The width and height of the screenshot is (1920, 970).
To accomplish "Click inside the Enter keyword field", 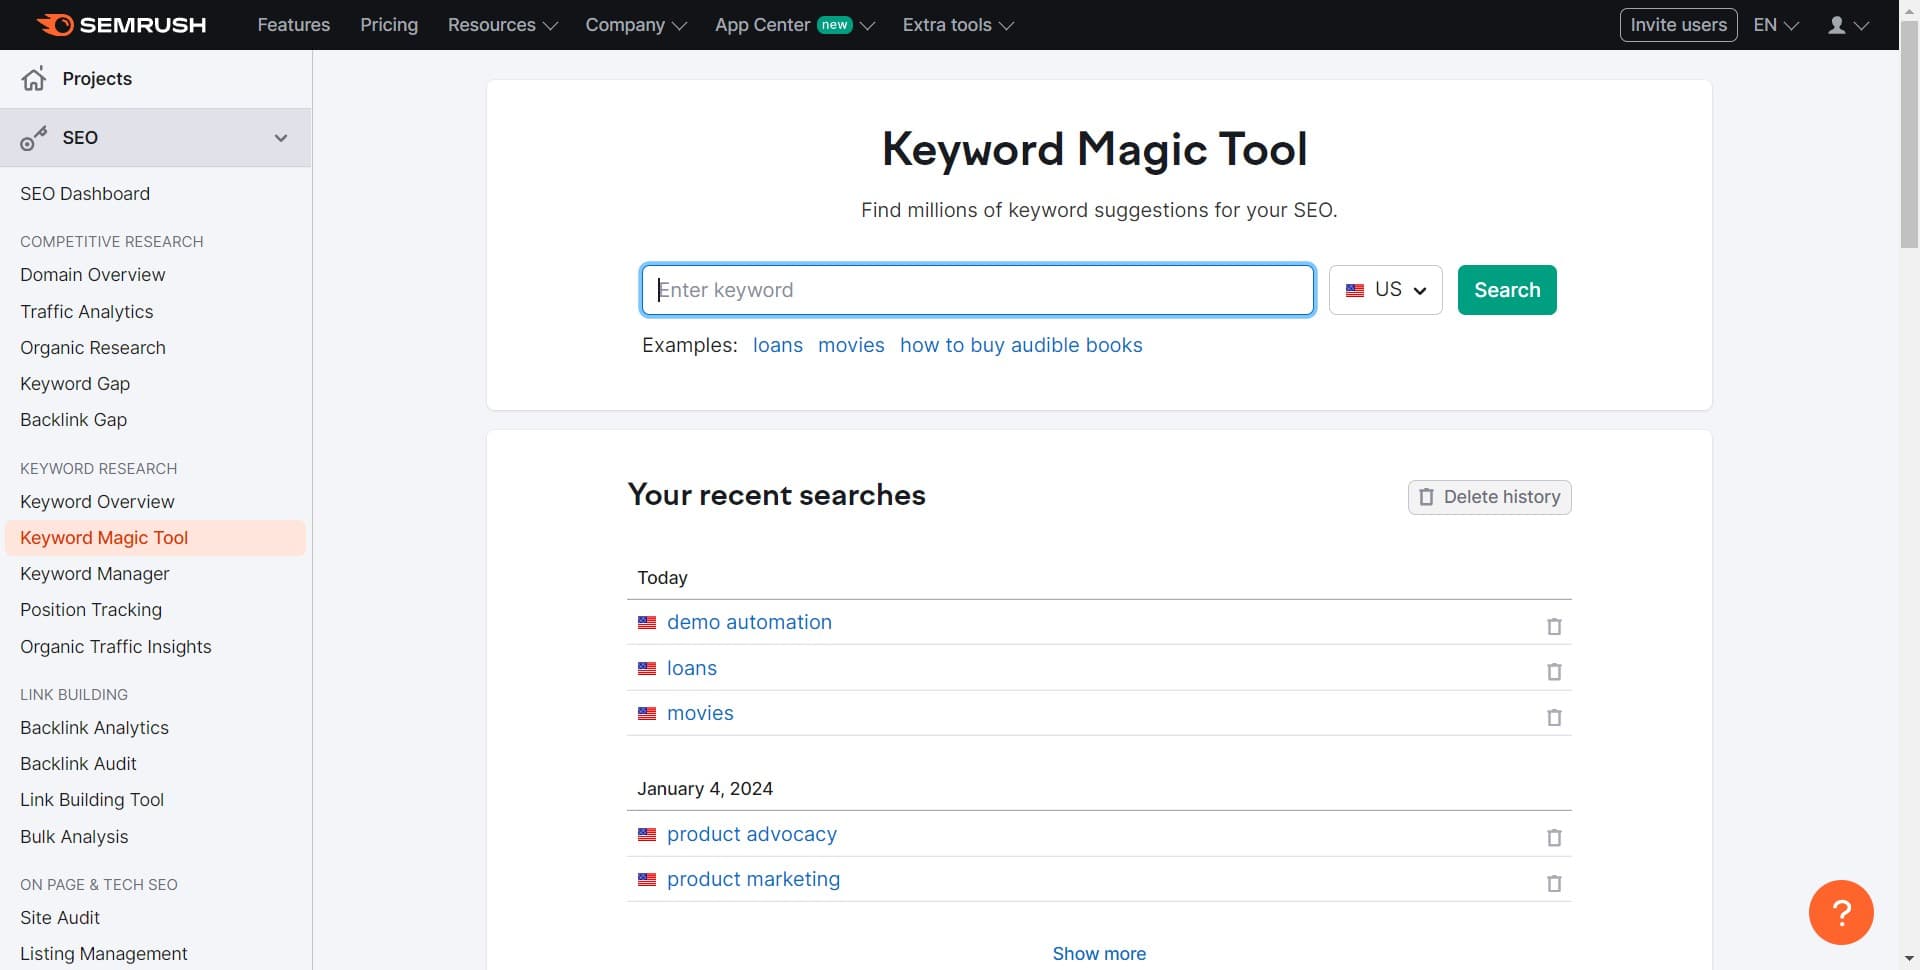I will click(x=977, y=290).
